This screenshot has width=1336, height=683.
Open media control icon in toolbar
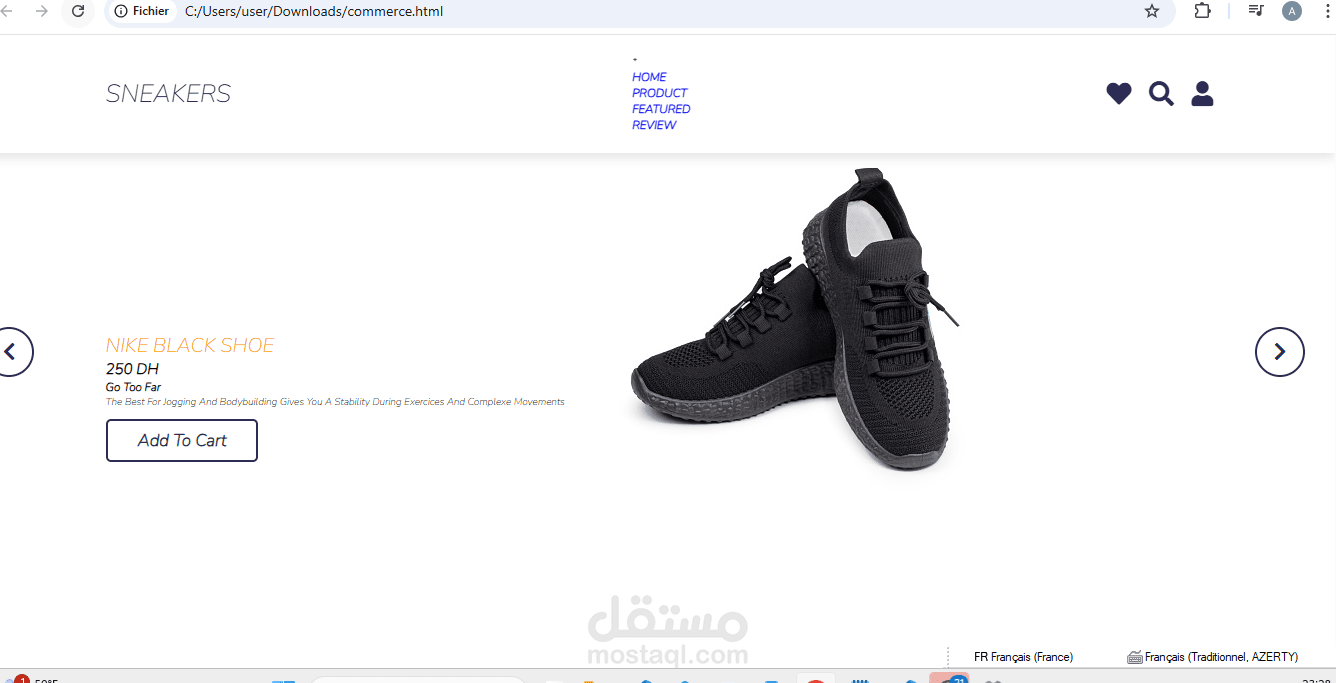1256,11
